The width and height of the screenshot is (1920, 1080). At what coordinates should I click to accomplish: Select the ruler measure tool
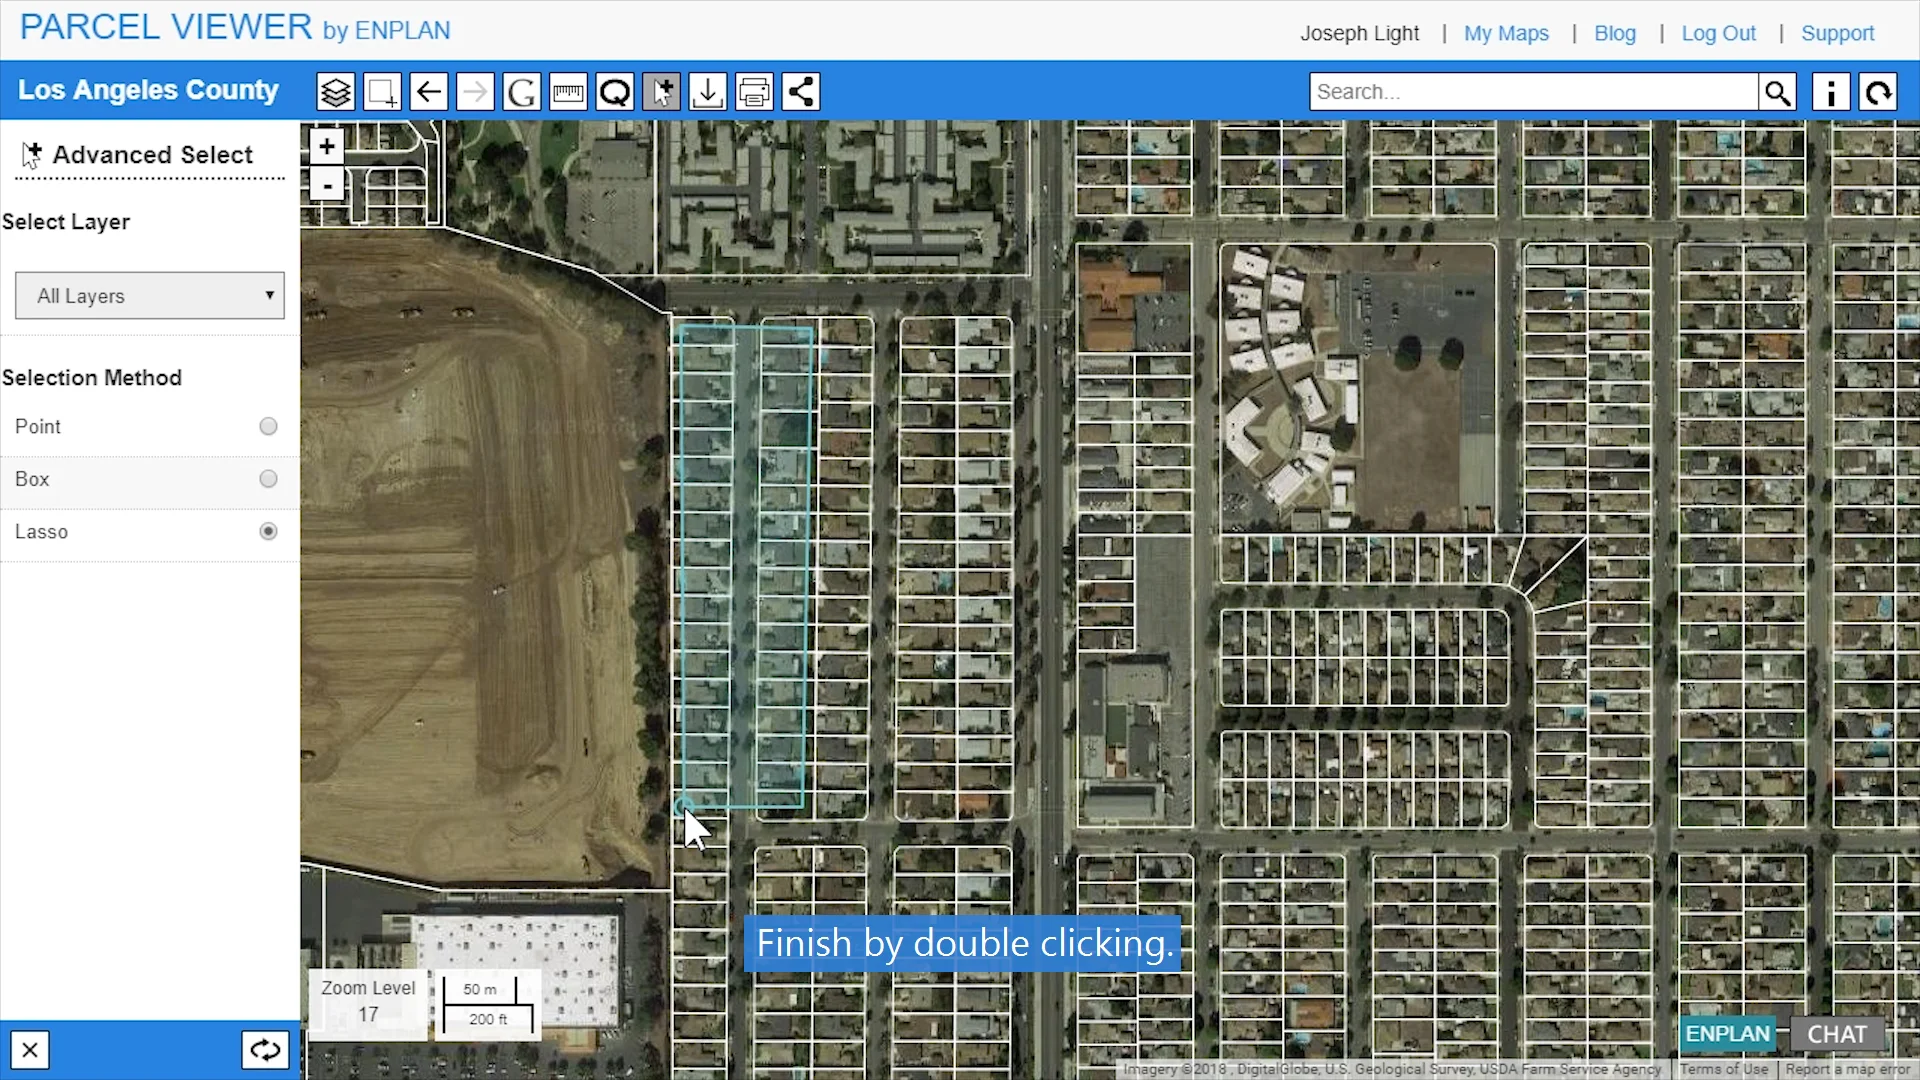(x=568, y=92)
